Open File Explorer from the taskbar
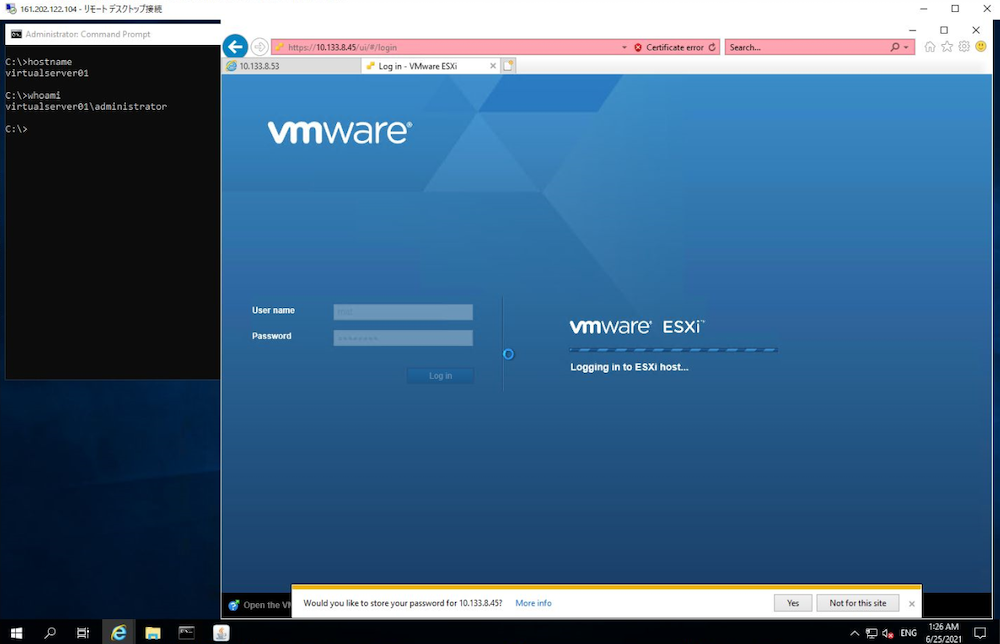 (153, 633)
